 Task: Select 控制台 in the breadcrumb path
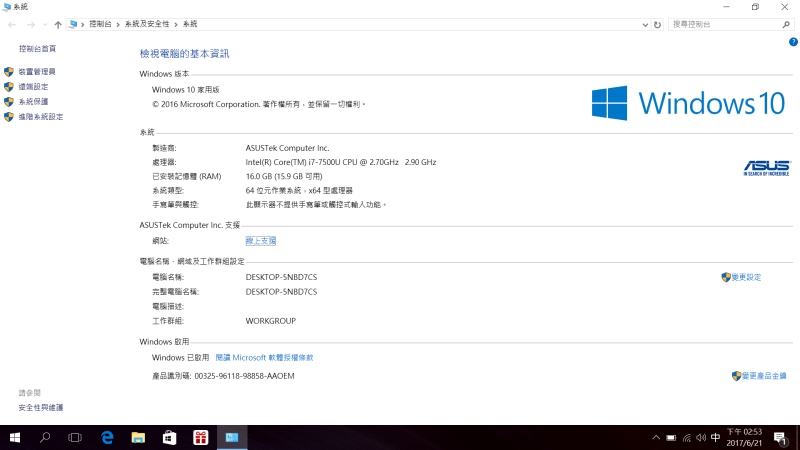click(x=101, y=24)
